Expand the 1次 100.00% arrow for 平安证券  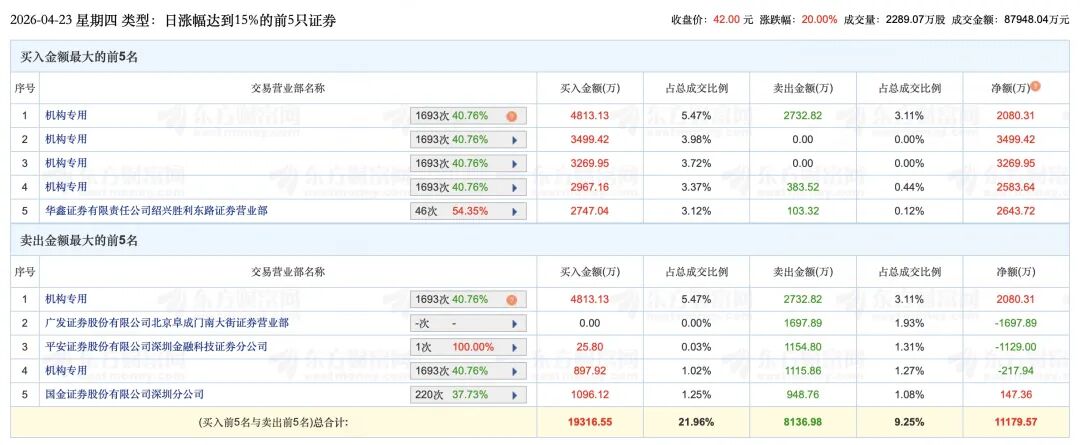[x=514, y=347]
